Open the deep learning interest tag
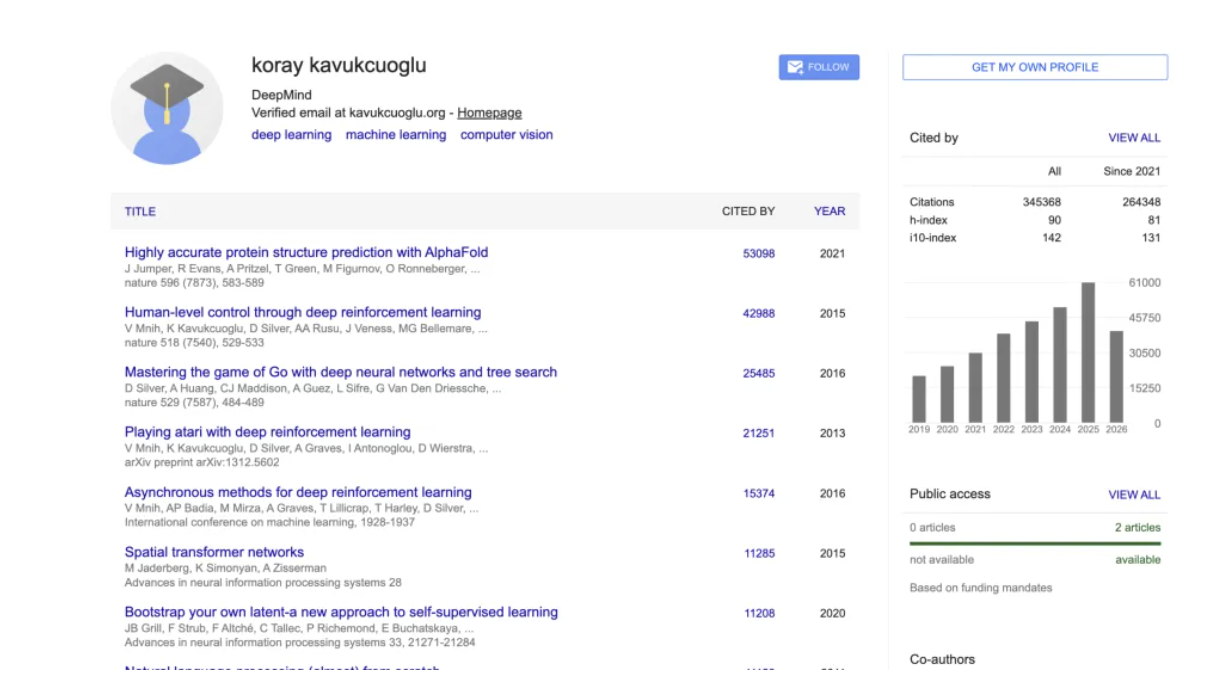 pyautogui.click(x=291, y=135)
